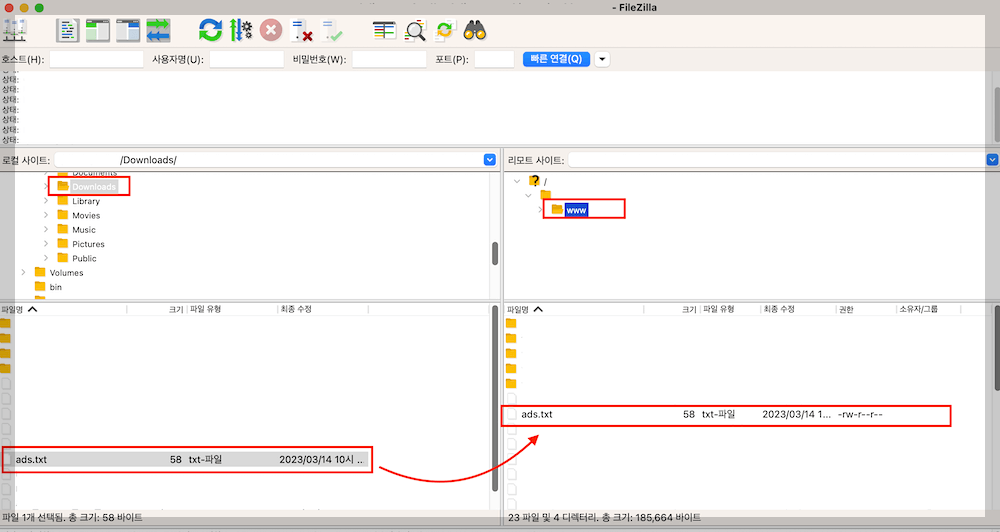The height and width of the screenshot is (532, 1000).
Task: Expand the Downloads folder node
Action: (x=46, y=186)
